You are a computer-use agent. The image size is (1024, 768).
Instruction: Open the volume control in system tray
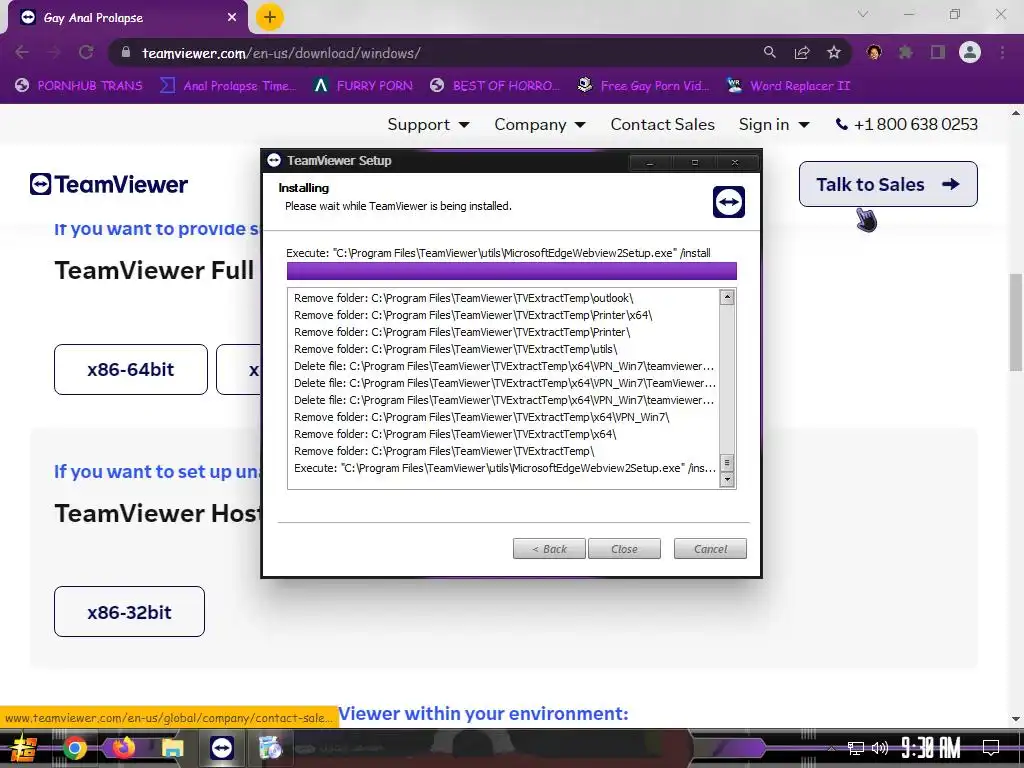pyautogui.click(x=880, y=748)
